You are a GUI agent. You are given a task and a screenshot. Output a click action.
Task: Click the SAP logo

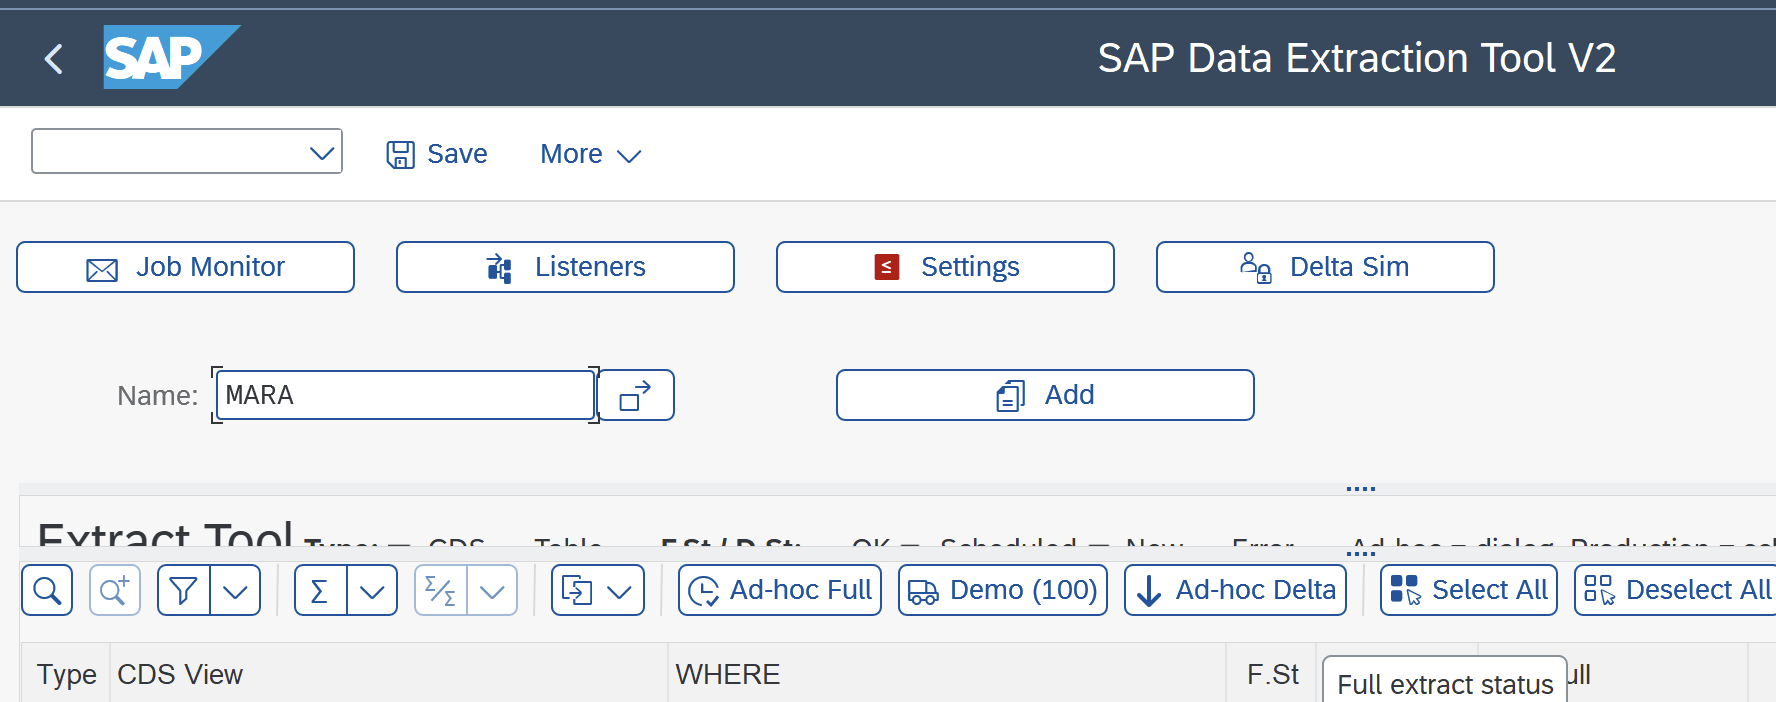pos(169,57)
